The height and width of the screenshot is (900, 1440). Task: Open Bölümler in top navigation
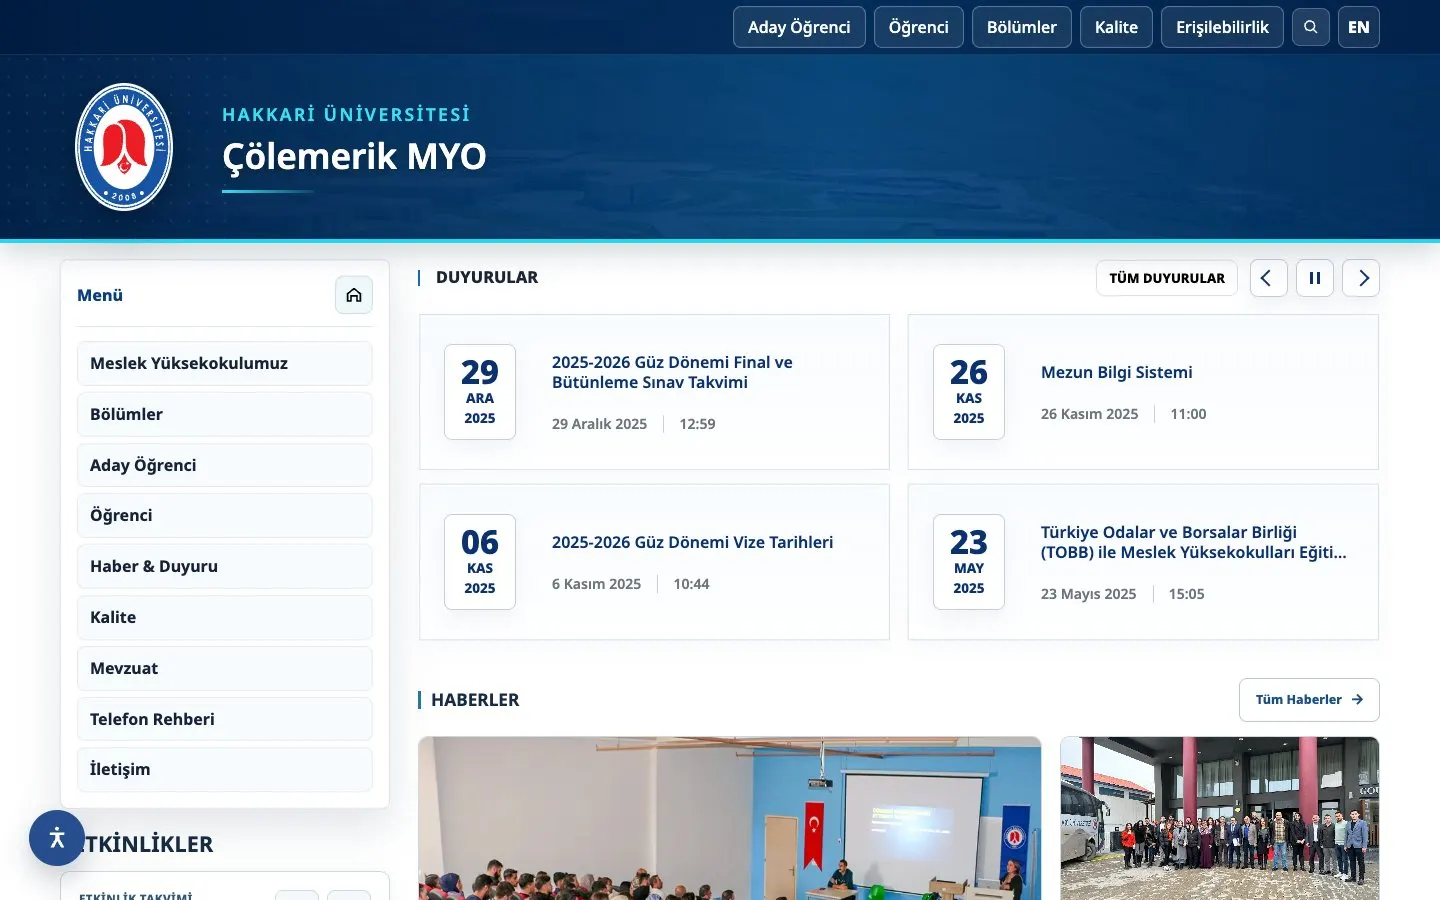pyautogui.click(x=1022, y=27)
